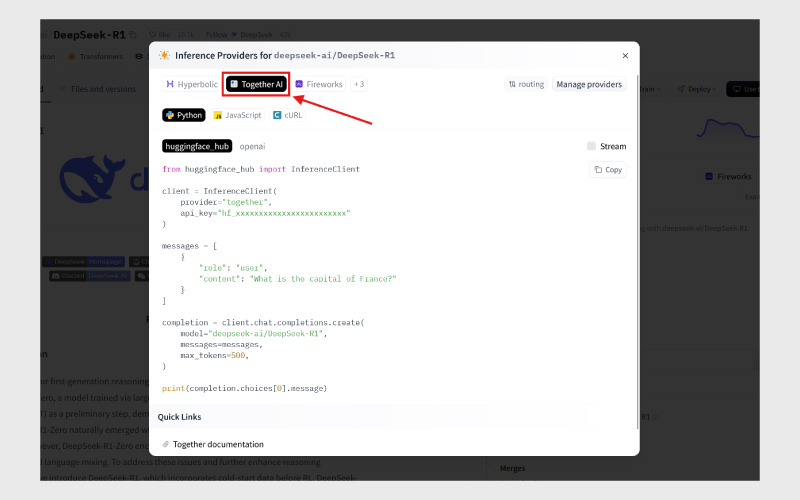Switch to the openai client option
Screen dimensions: 800x500
pyautogui.click(x=252, y=146)
